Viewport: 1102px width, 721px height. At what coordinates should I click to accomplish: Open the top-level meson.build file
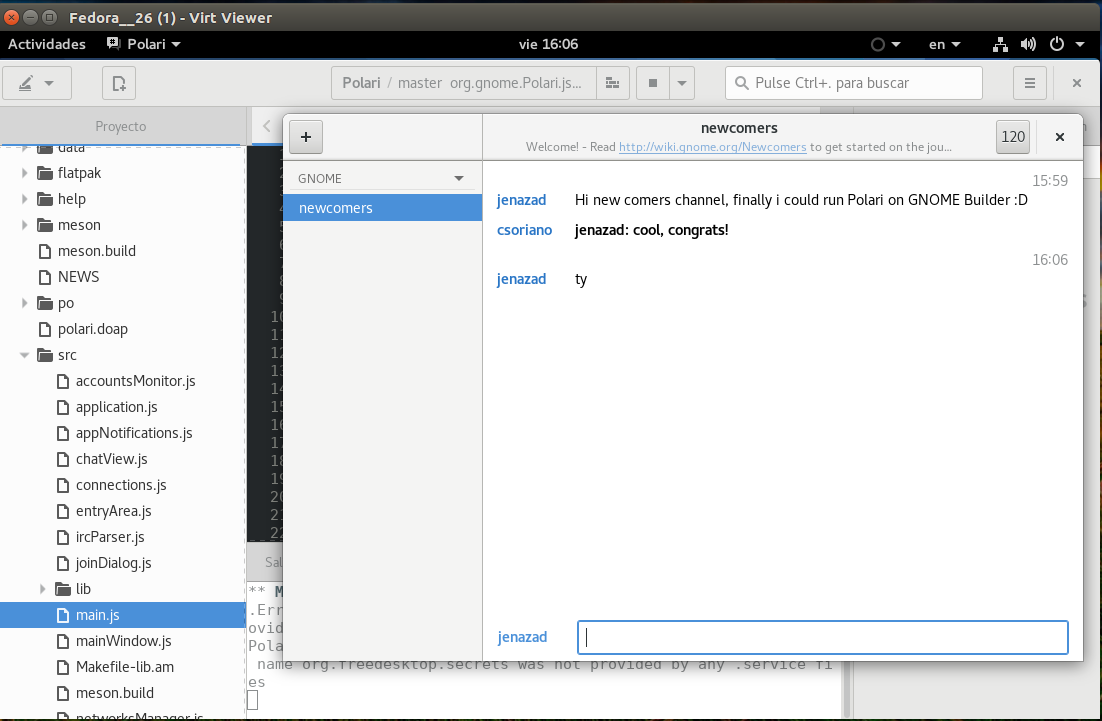[96, 251]
